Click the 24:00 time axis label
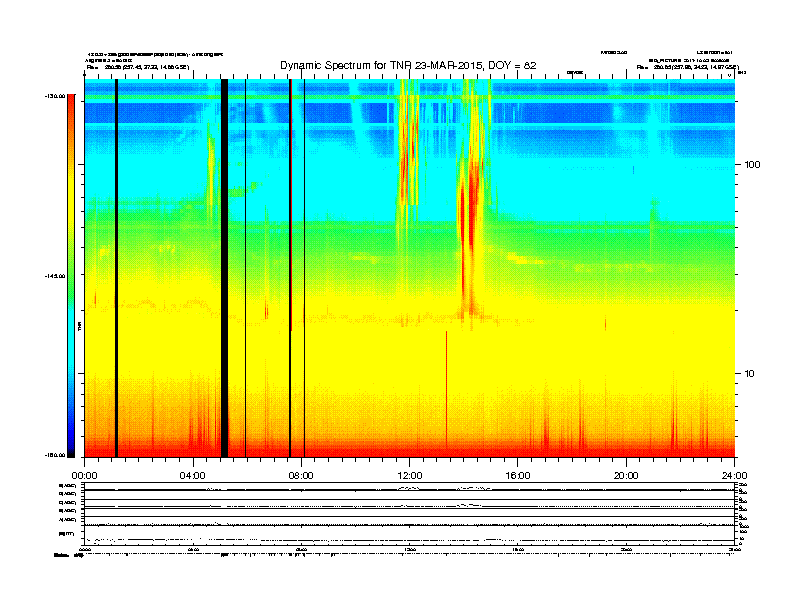 click(734, 476)
